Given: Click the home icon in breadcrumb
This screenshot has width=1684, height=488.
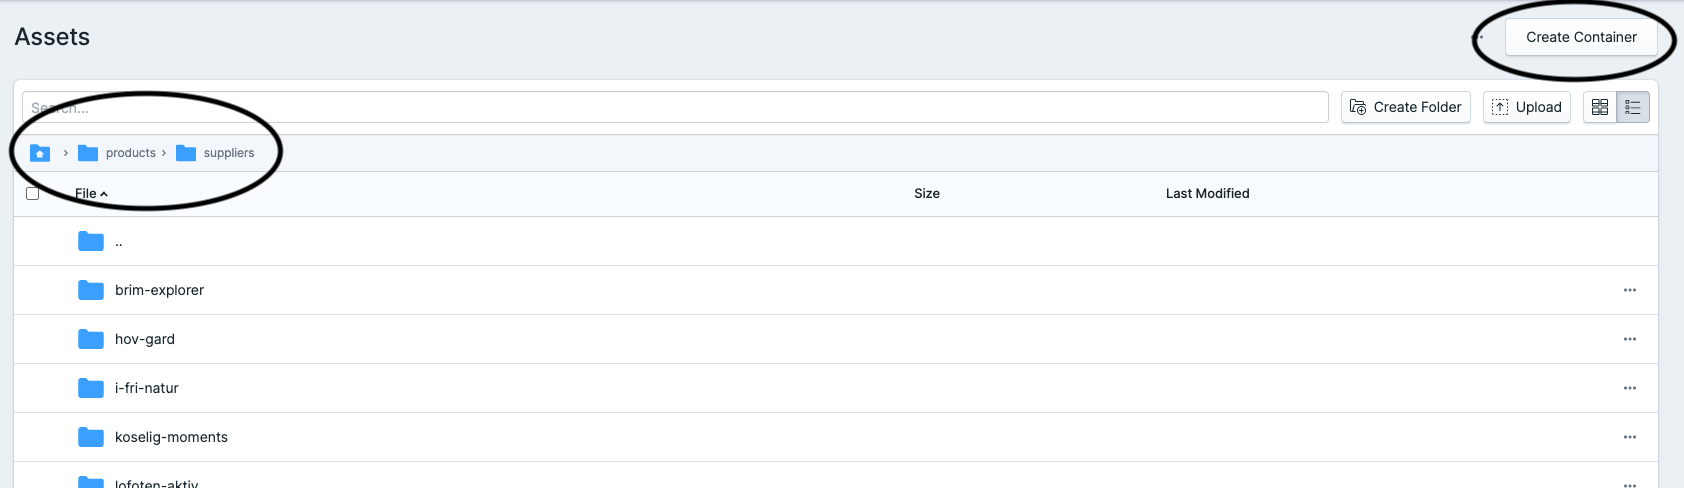Looking at the screenshot, I should [40, 153].
